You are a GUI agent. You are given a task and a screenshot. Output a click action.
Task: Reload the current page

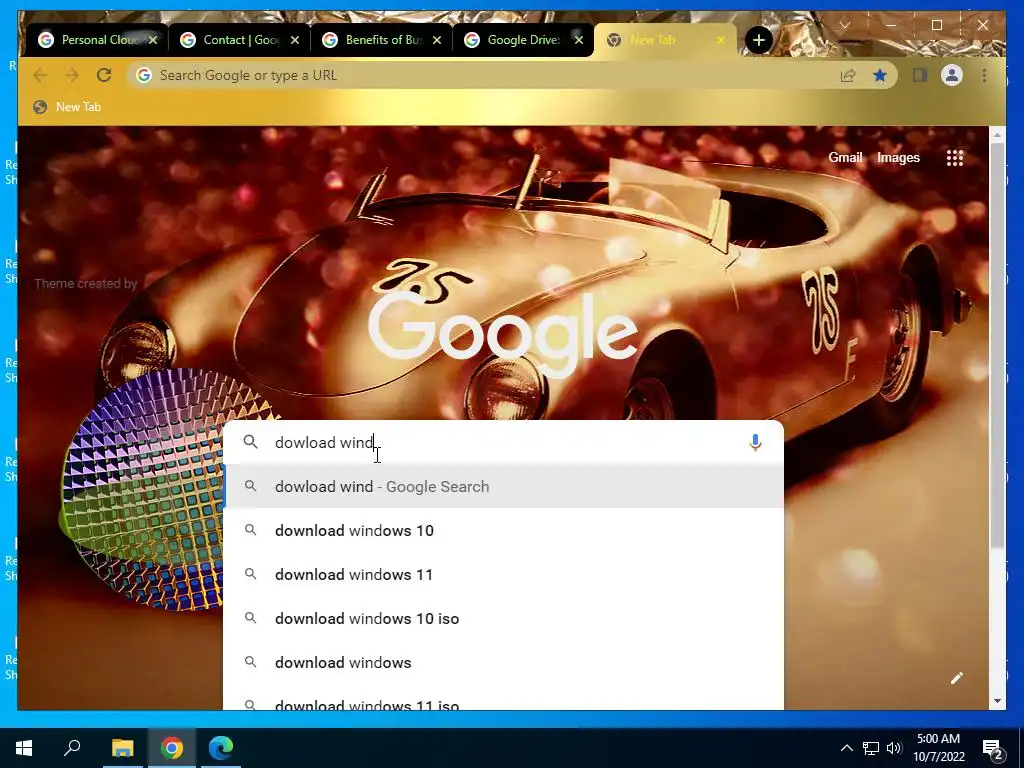pyautogui.click(x=104, y=75)
